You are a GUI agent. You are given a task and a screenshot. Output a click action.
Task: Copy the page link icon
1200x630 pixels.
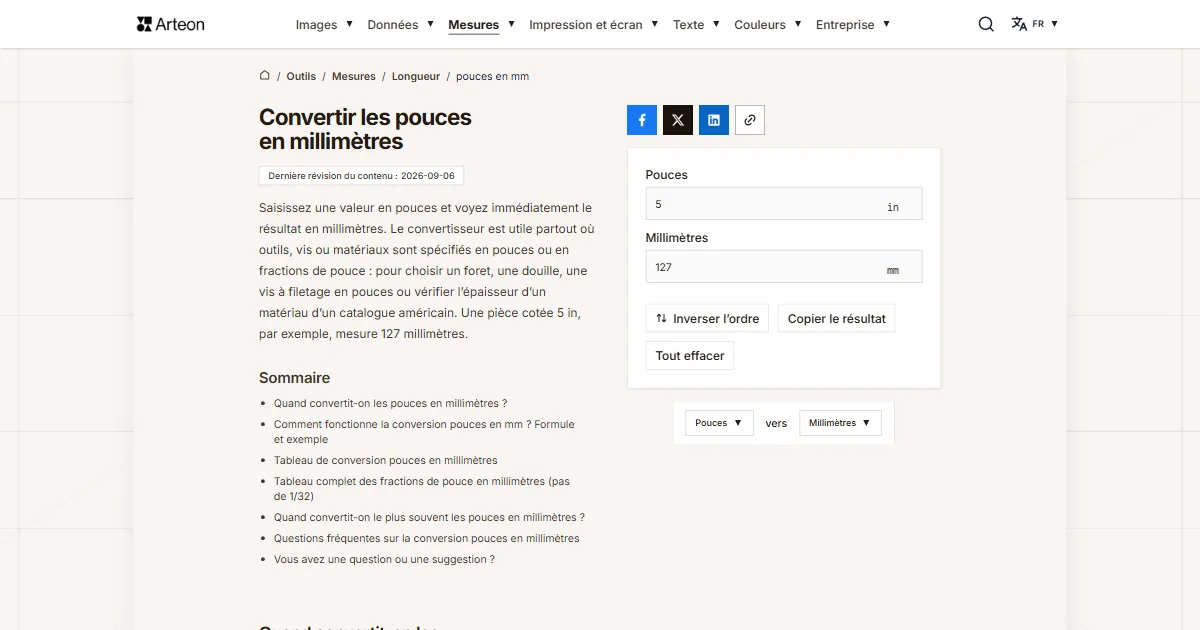pos(750,120)
